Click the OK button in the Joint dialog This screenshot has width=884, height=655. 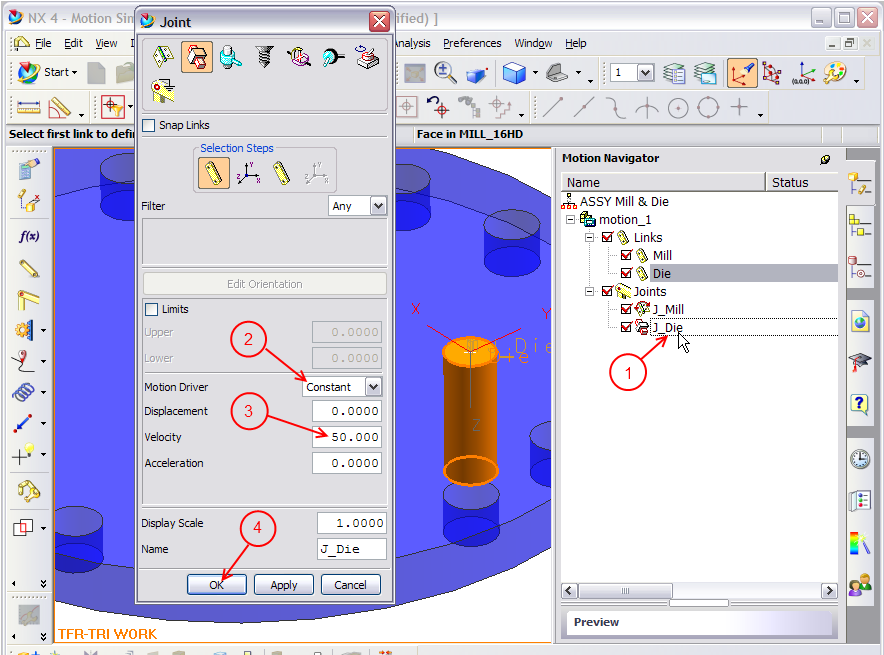pyautogui.click(x=216, y=584)
